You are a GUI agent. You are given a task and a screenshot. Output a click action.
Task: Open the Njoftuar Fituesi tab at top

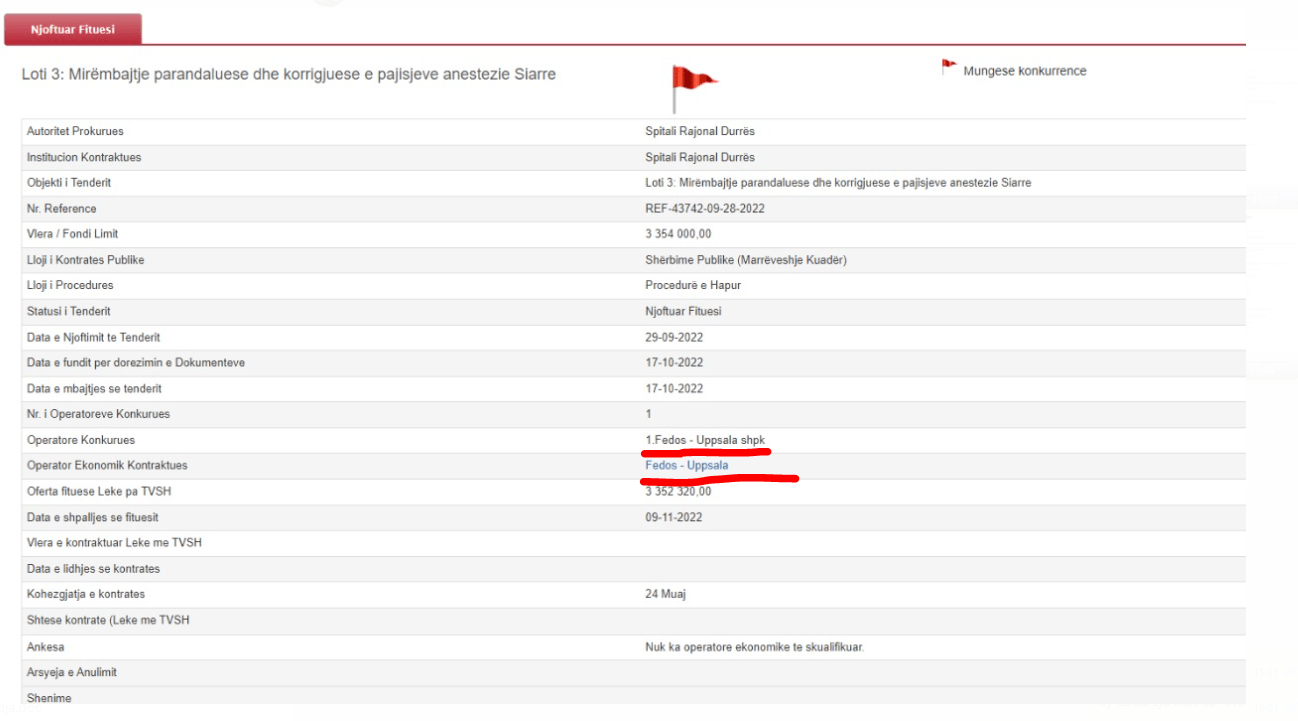click(x=73, y=30)
